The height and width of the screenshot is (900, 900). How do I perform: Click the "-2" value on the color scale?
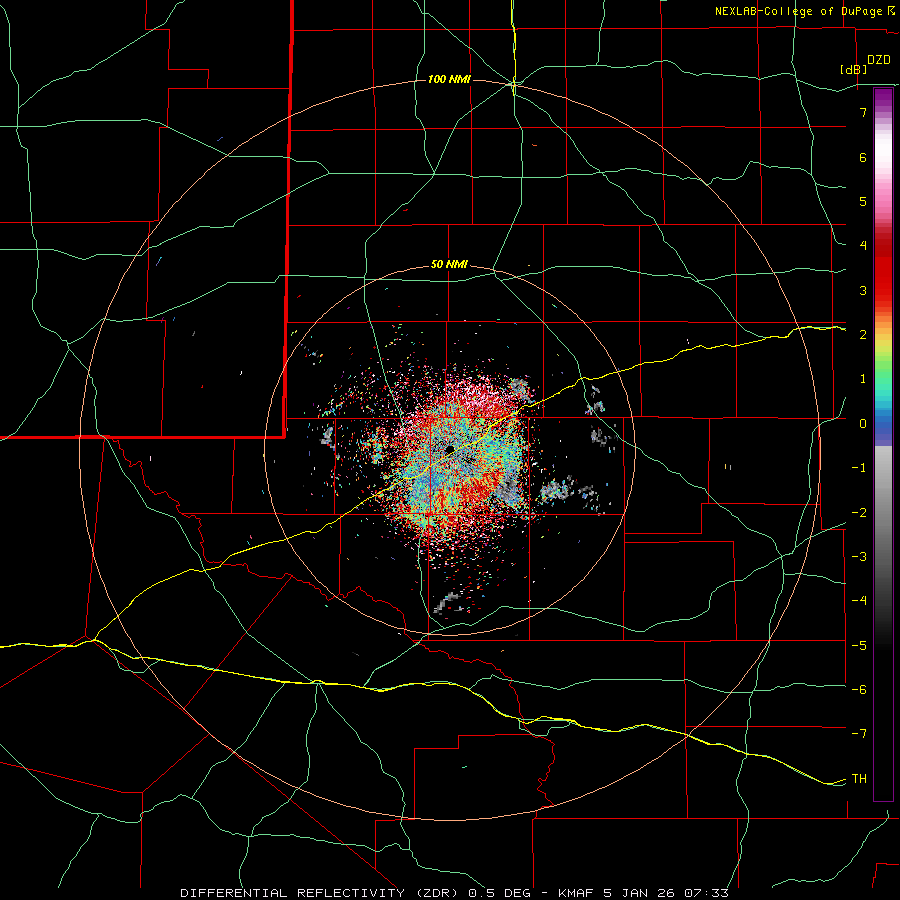859,512
